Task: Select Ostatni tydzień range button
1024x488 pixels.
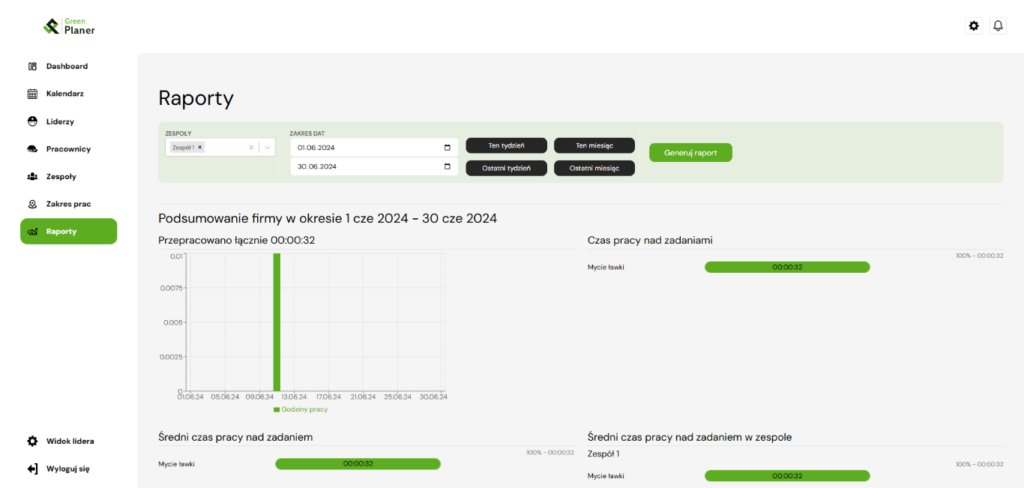Action: pos(506,168)
